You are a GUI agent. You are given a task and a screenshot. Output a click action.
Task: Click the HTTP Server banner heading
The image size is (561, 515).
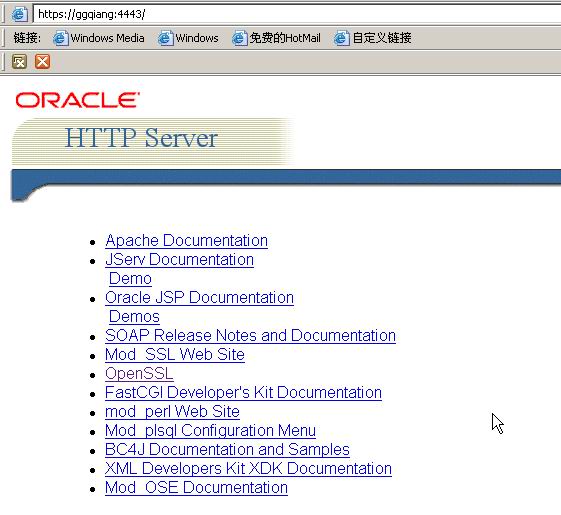141,138
